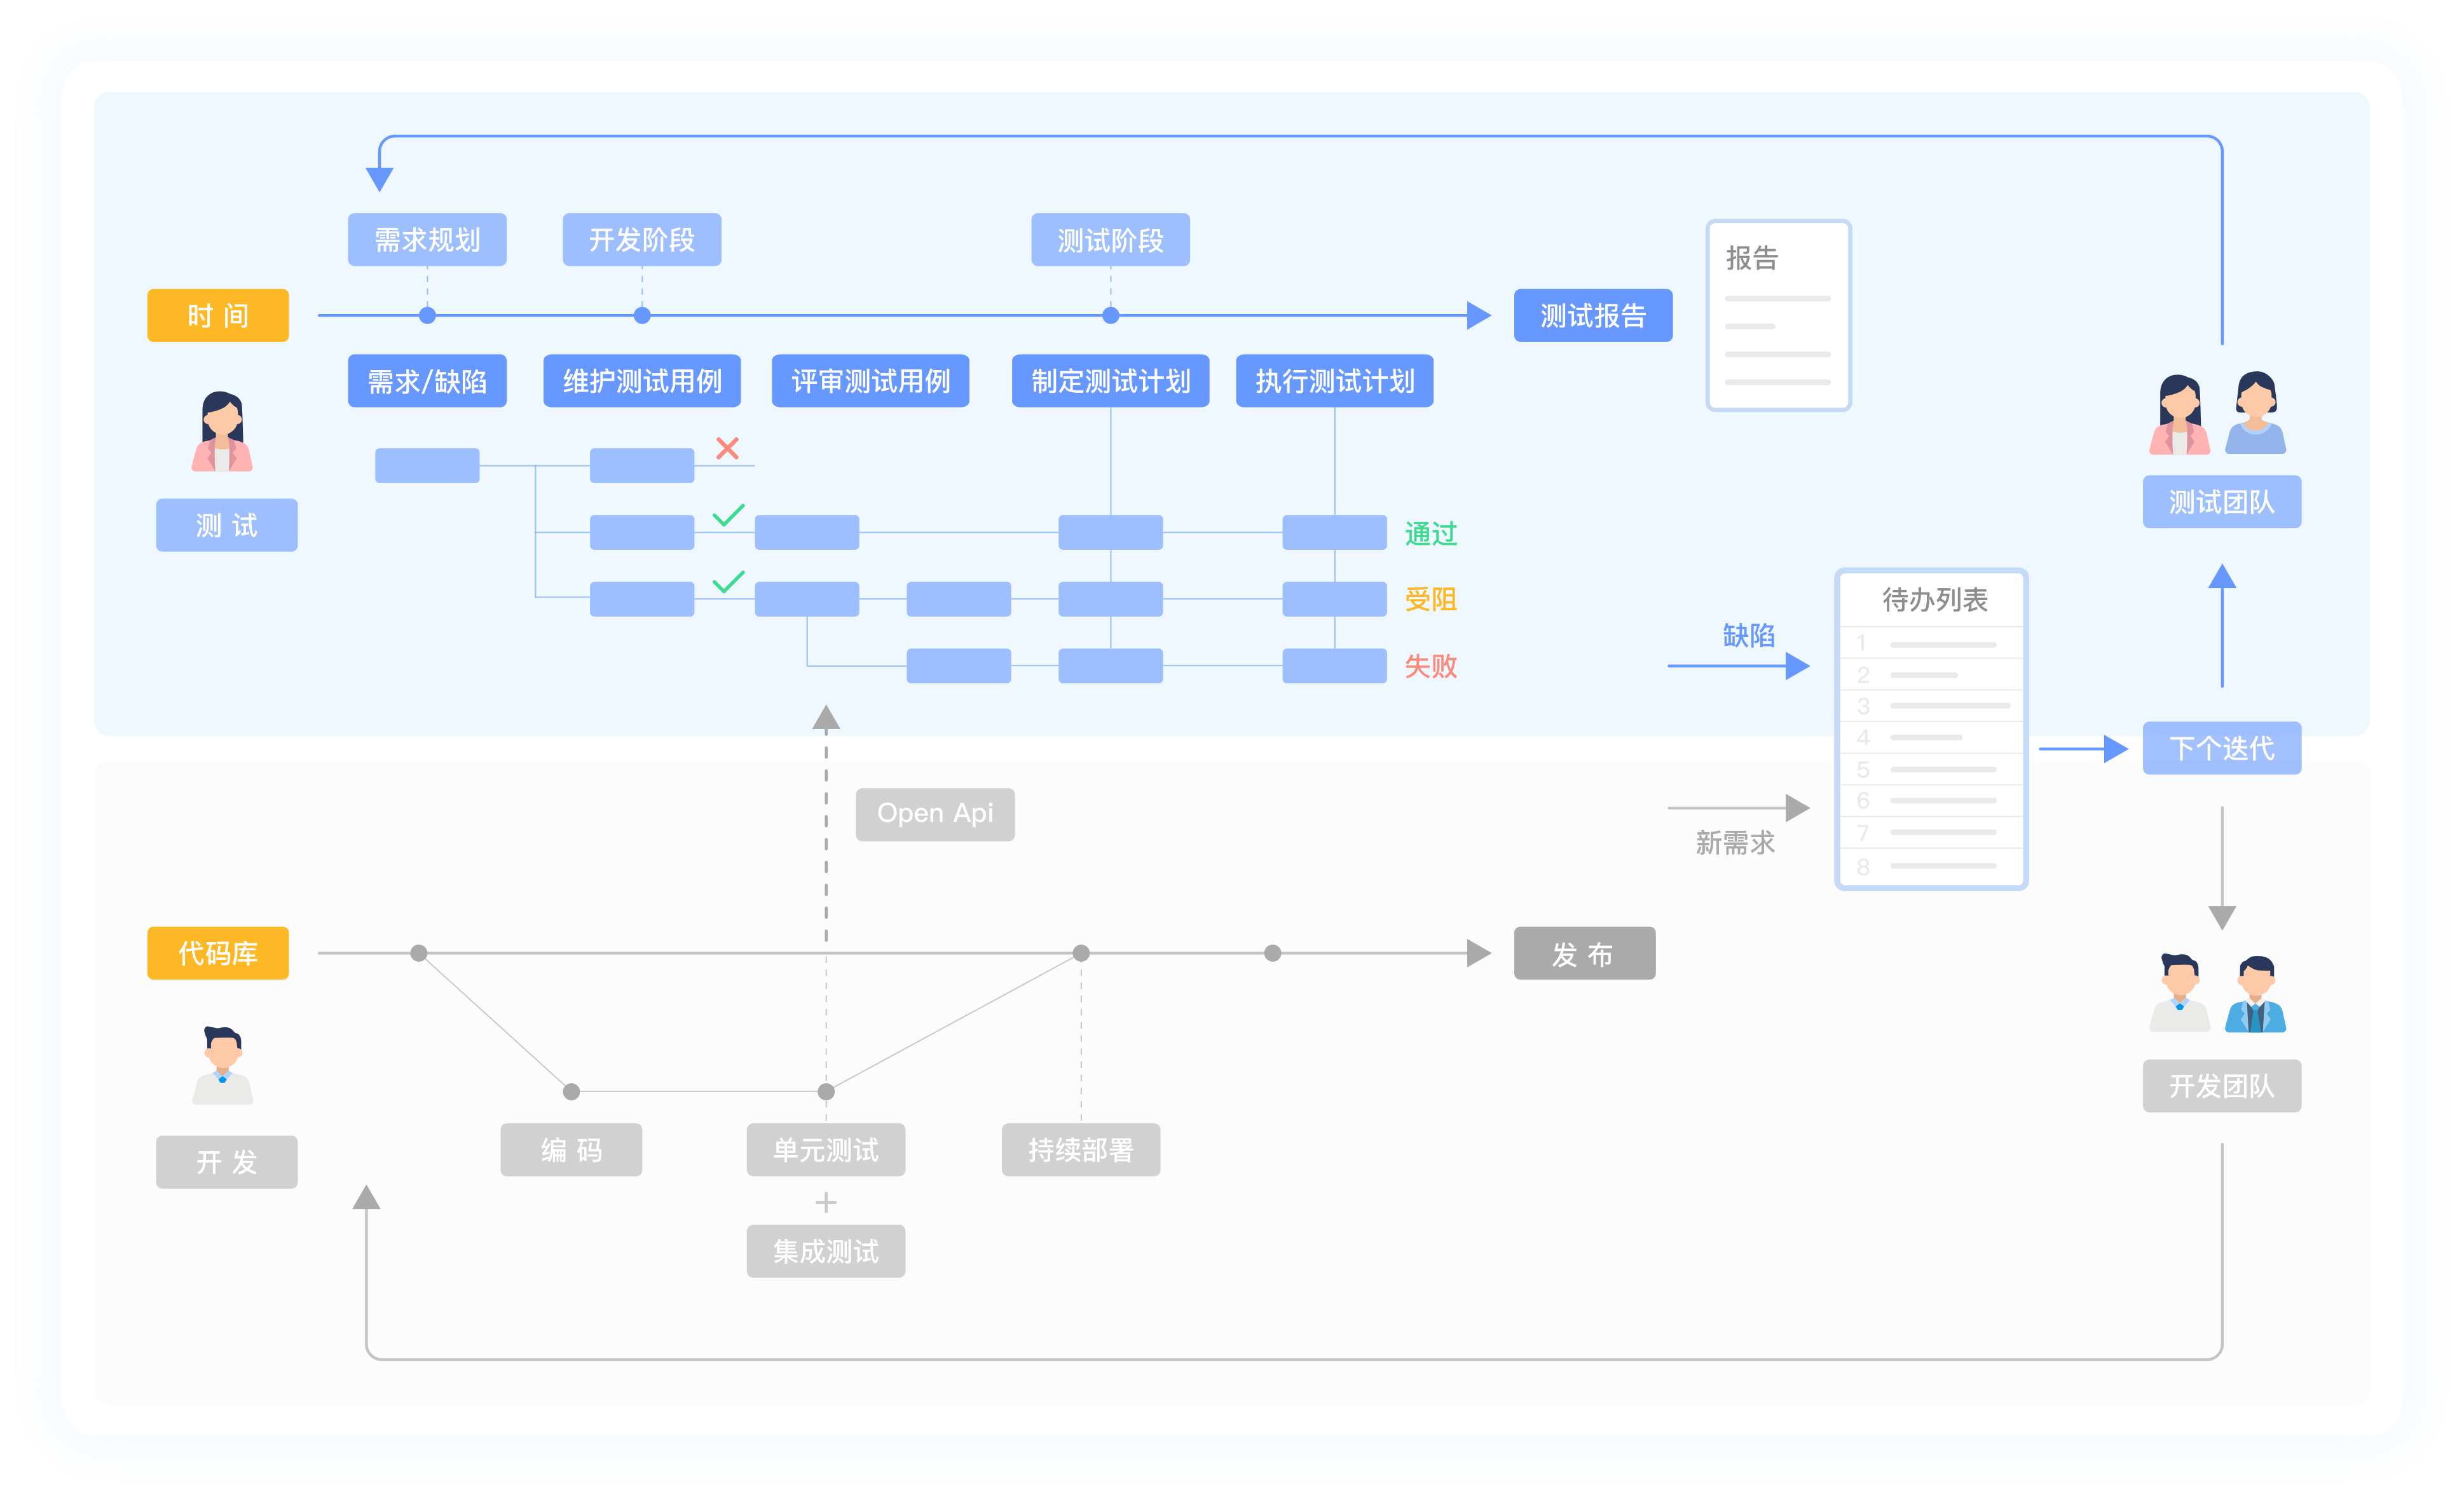2464x1497 pixels.
Task: Click the 测试报告 button
Action: click(1593, 315)
